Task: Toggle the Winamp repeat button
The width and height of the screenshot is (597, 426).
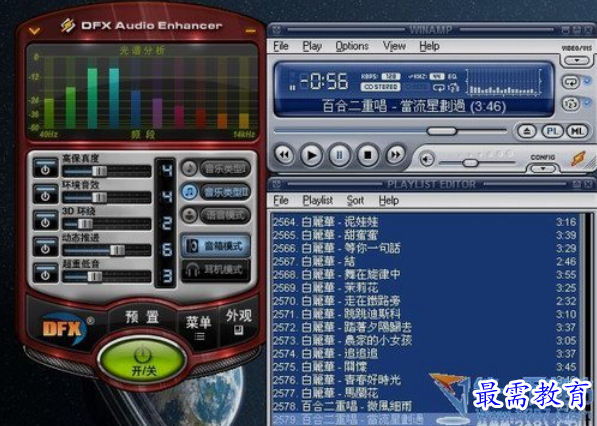Action: 570,81
